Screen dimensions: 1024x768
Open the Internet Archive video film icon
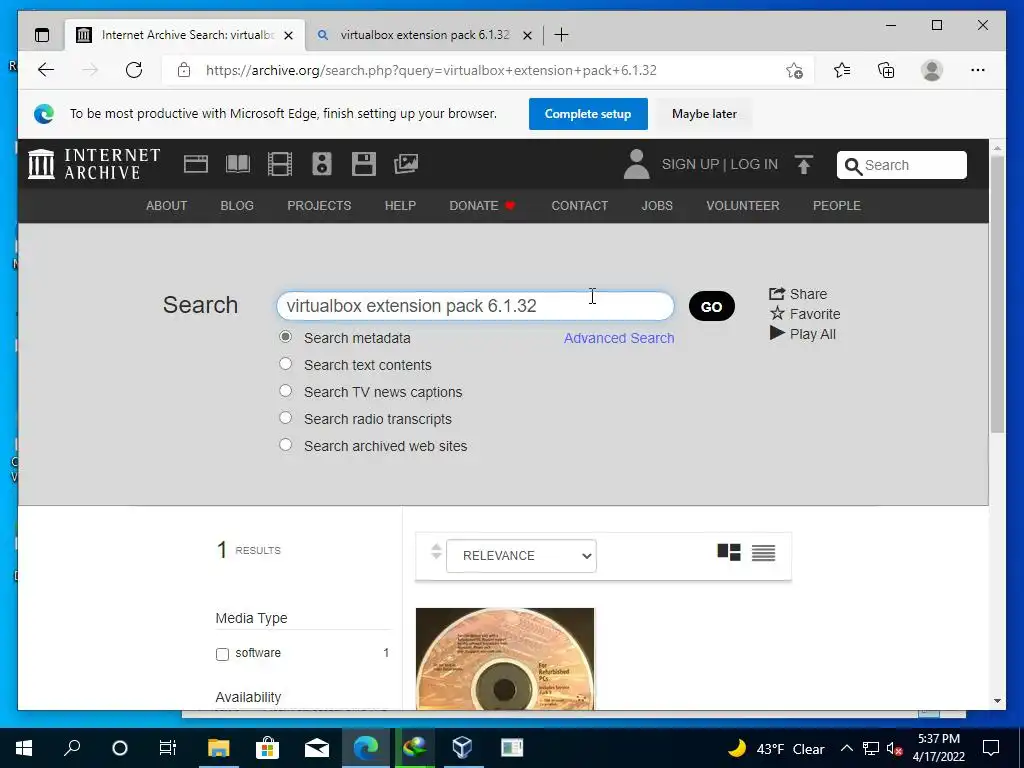(x=280, y=164)
